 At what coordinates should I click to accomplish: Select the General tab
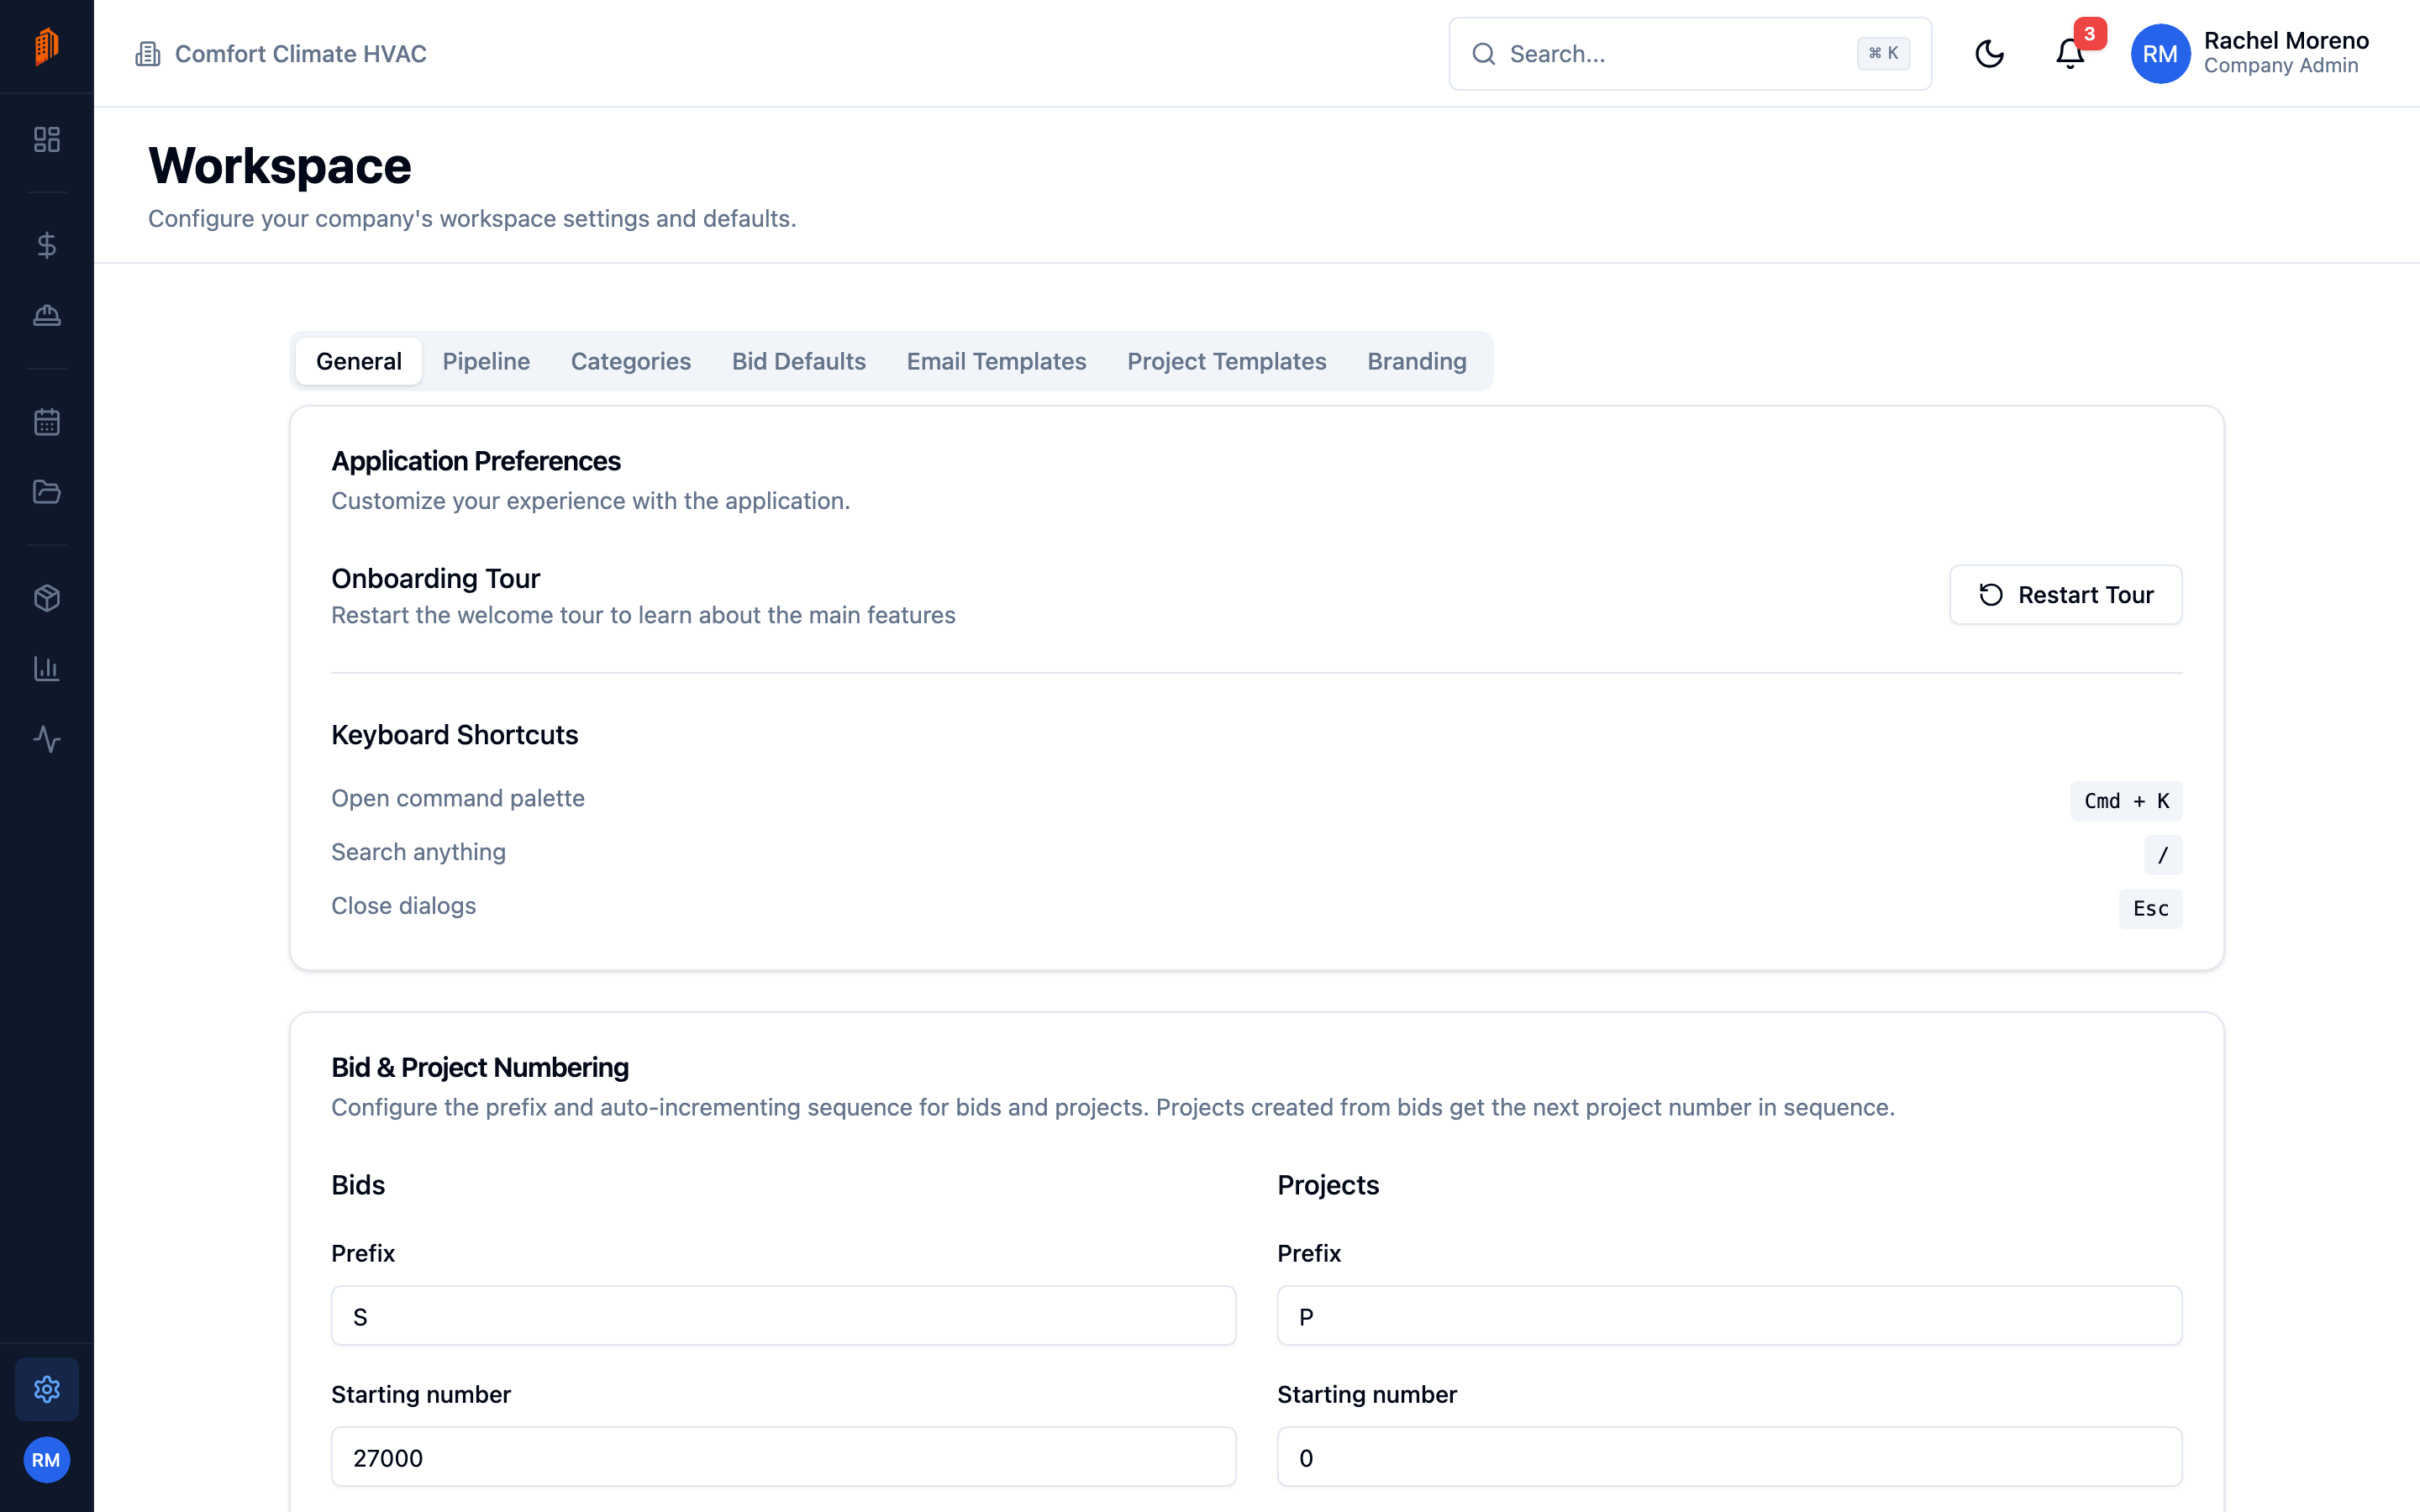[x=359, y=361]
